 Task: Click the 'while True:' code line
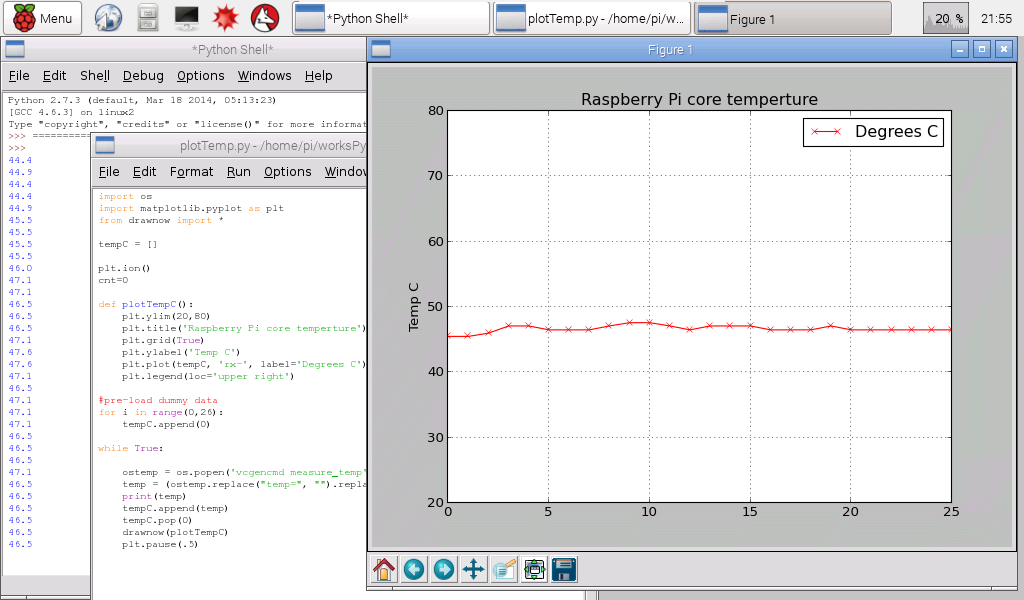(x=131, y=448)
